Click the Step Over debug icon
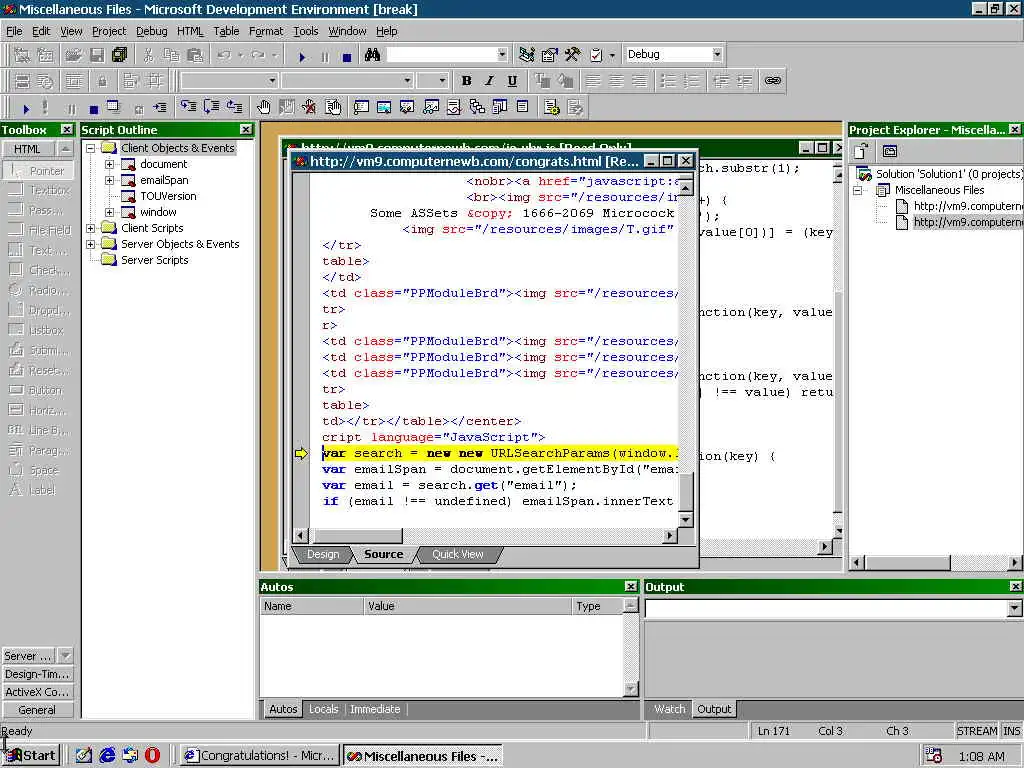This screenshot has width=1024, height=768. (x=211, y=106)
